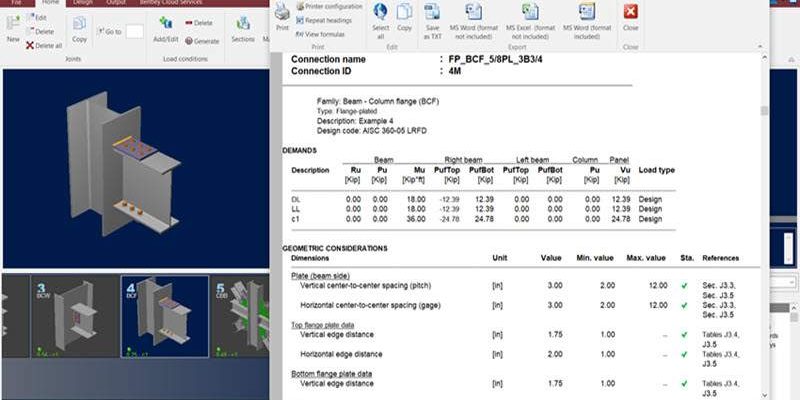
Task: Click Delete in the Joints group
Action: tap(40, 32)
